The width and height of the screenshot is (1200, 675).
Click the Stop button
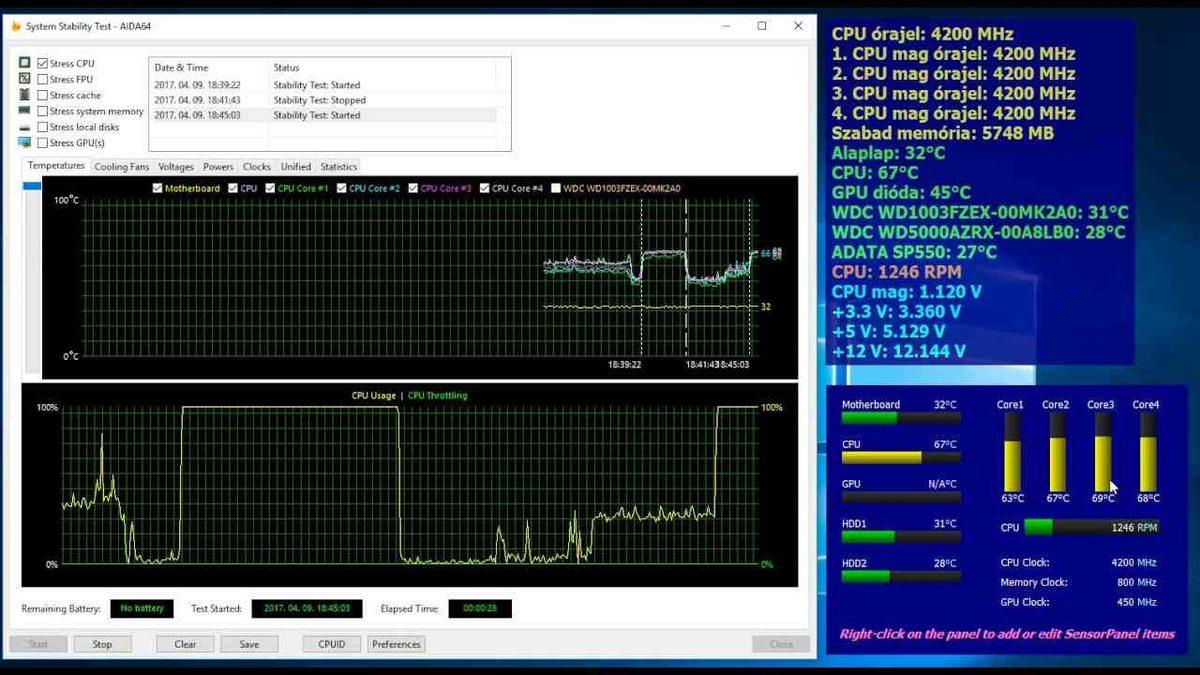[103, 644]
